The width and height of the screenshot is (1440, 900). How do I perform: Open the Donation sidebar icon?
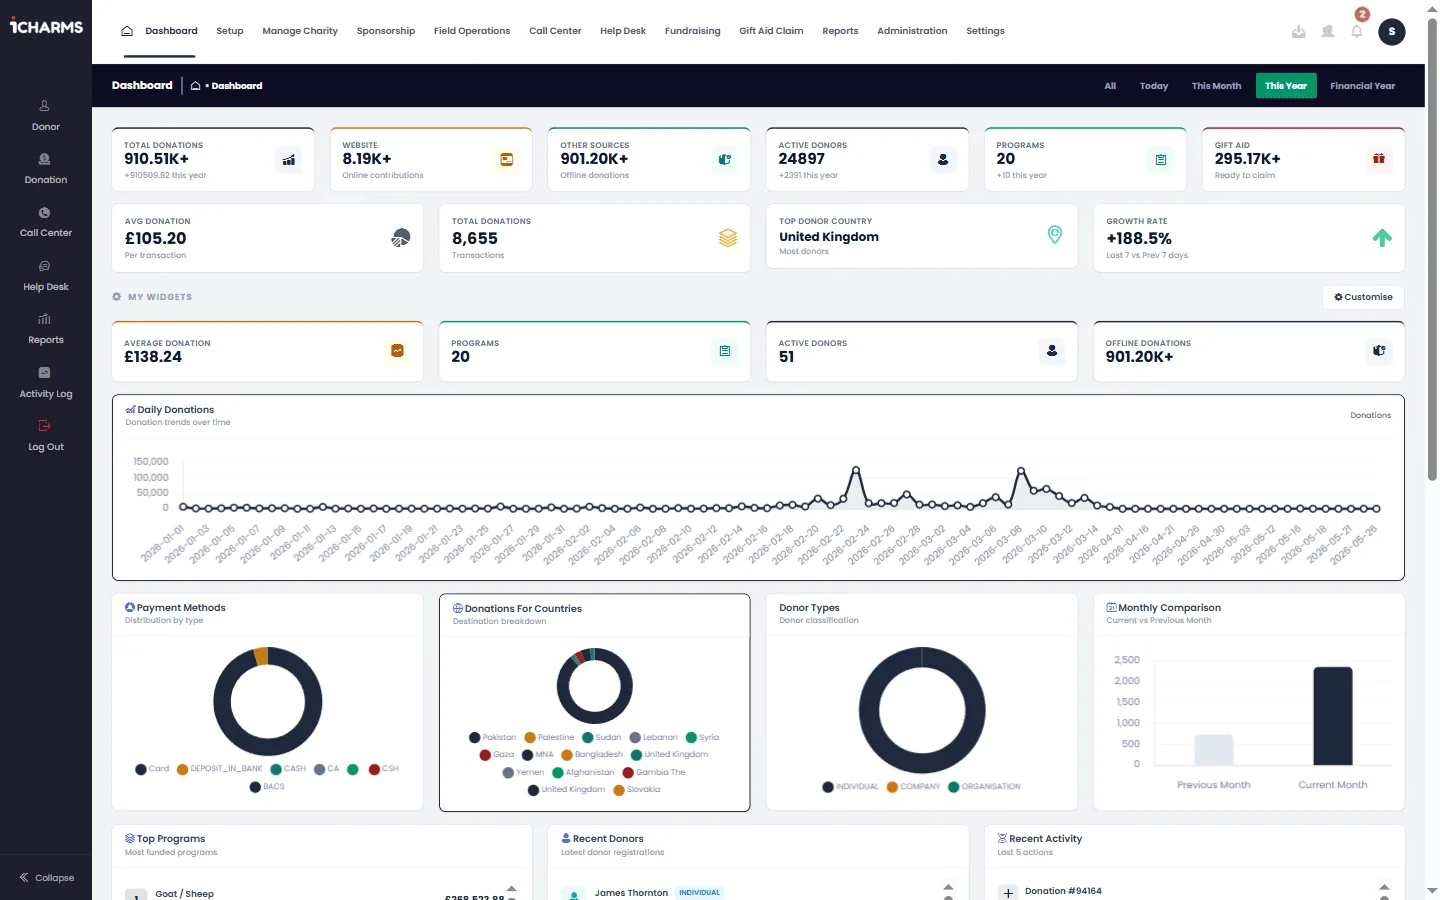pyautogui.click(x=45, y=159)
